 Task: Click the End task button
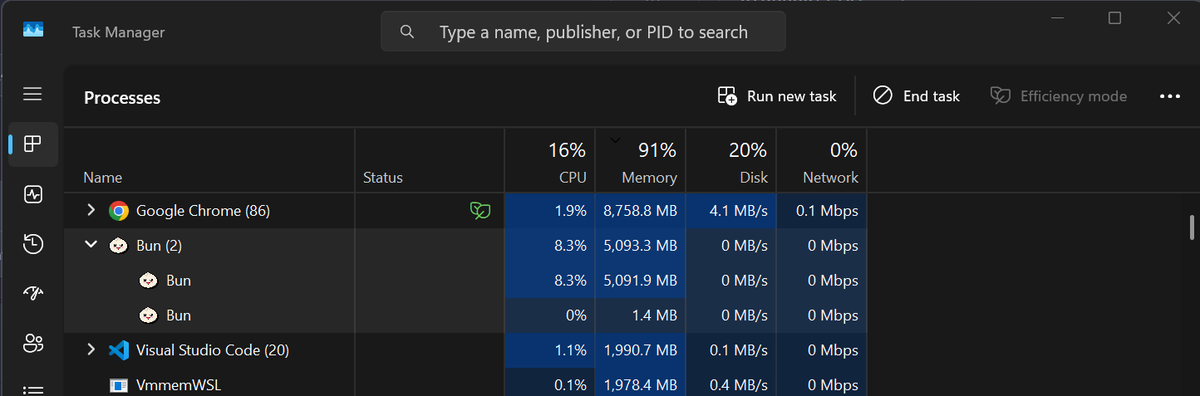pyautogui.click(x=916, y=96)
